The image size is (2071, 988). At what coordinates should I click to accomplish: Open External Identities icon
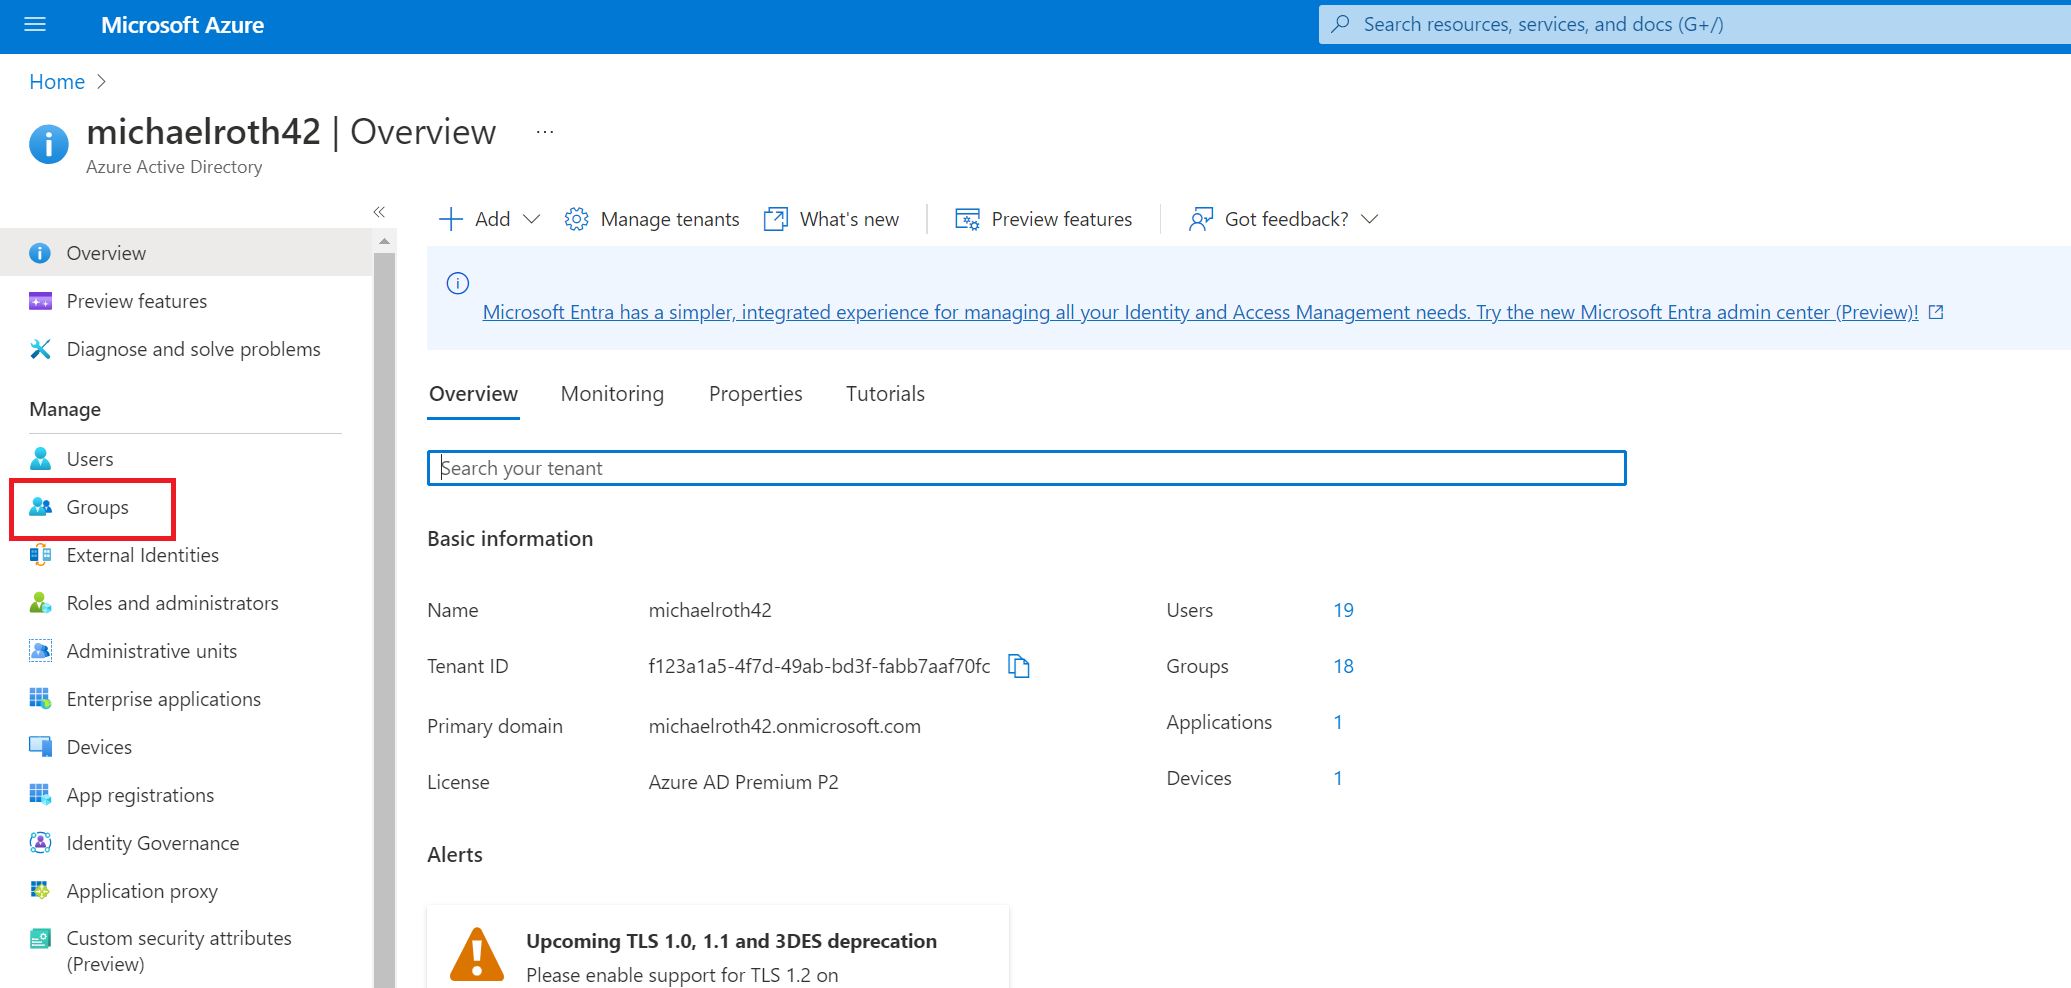click(x=40, y=555)
